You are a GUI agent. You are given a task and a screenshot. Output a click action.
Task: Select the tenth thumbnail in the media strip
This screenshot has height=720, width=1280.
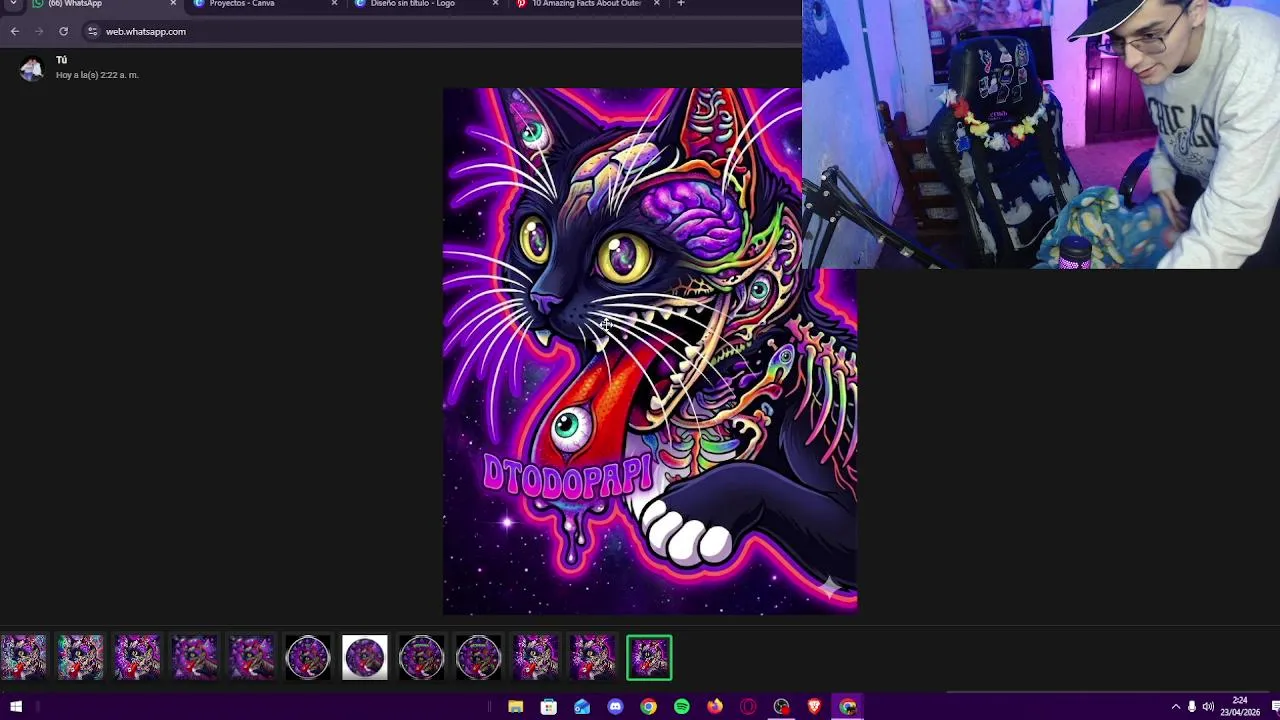(536, 658)
